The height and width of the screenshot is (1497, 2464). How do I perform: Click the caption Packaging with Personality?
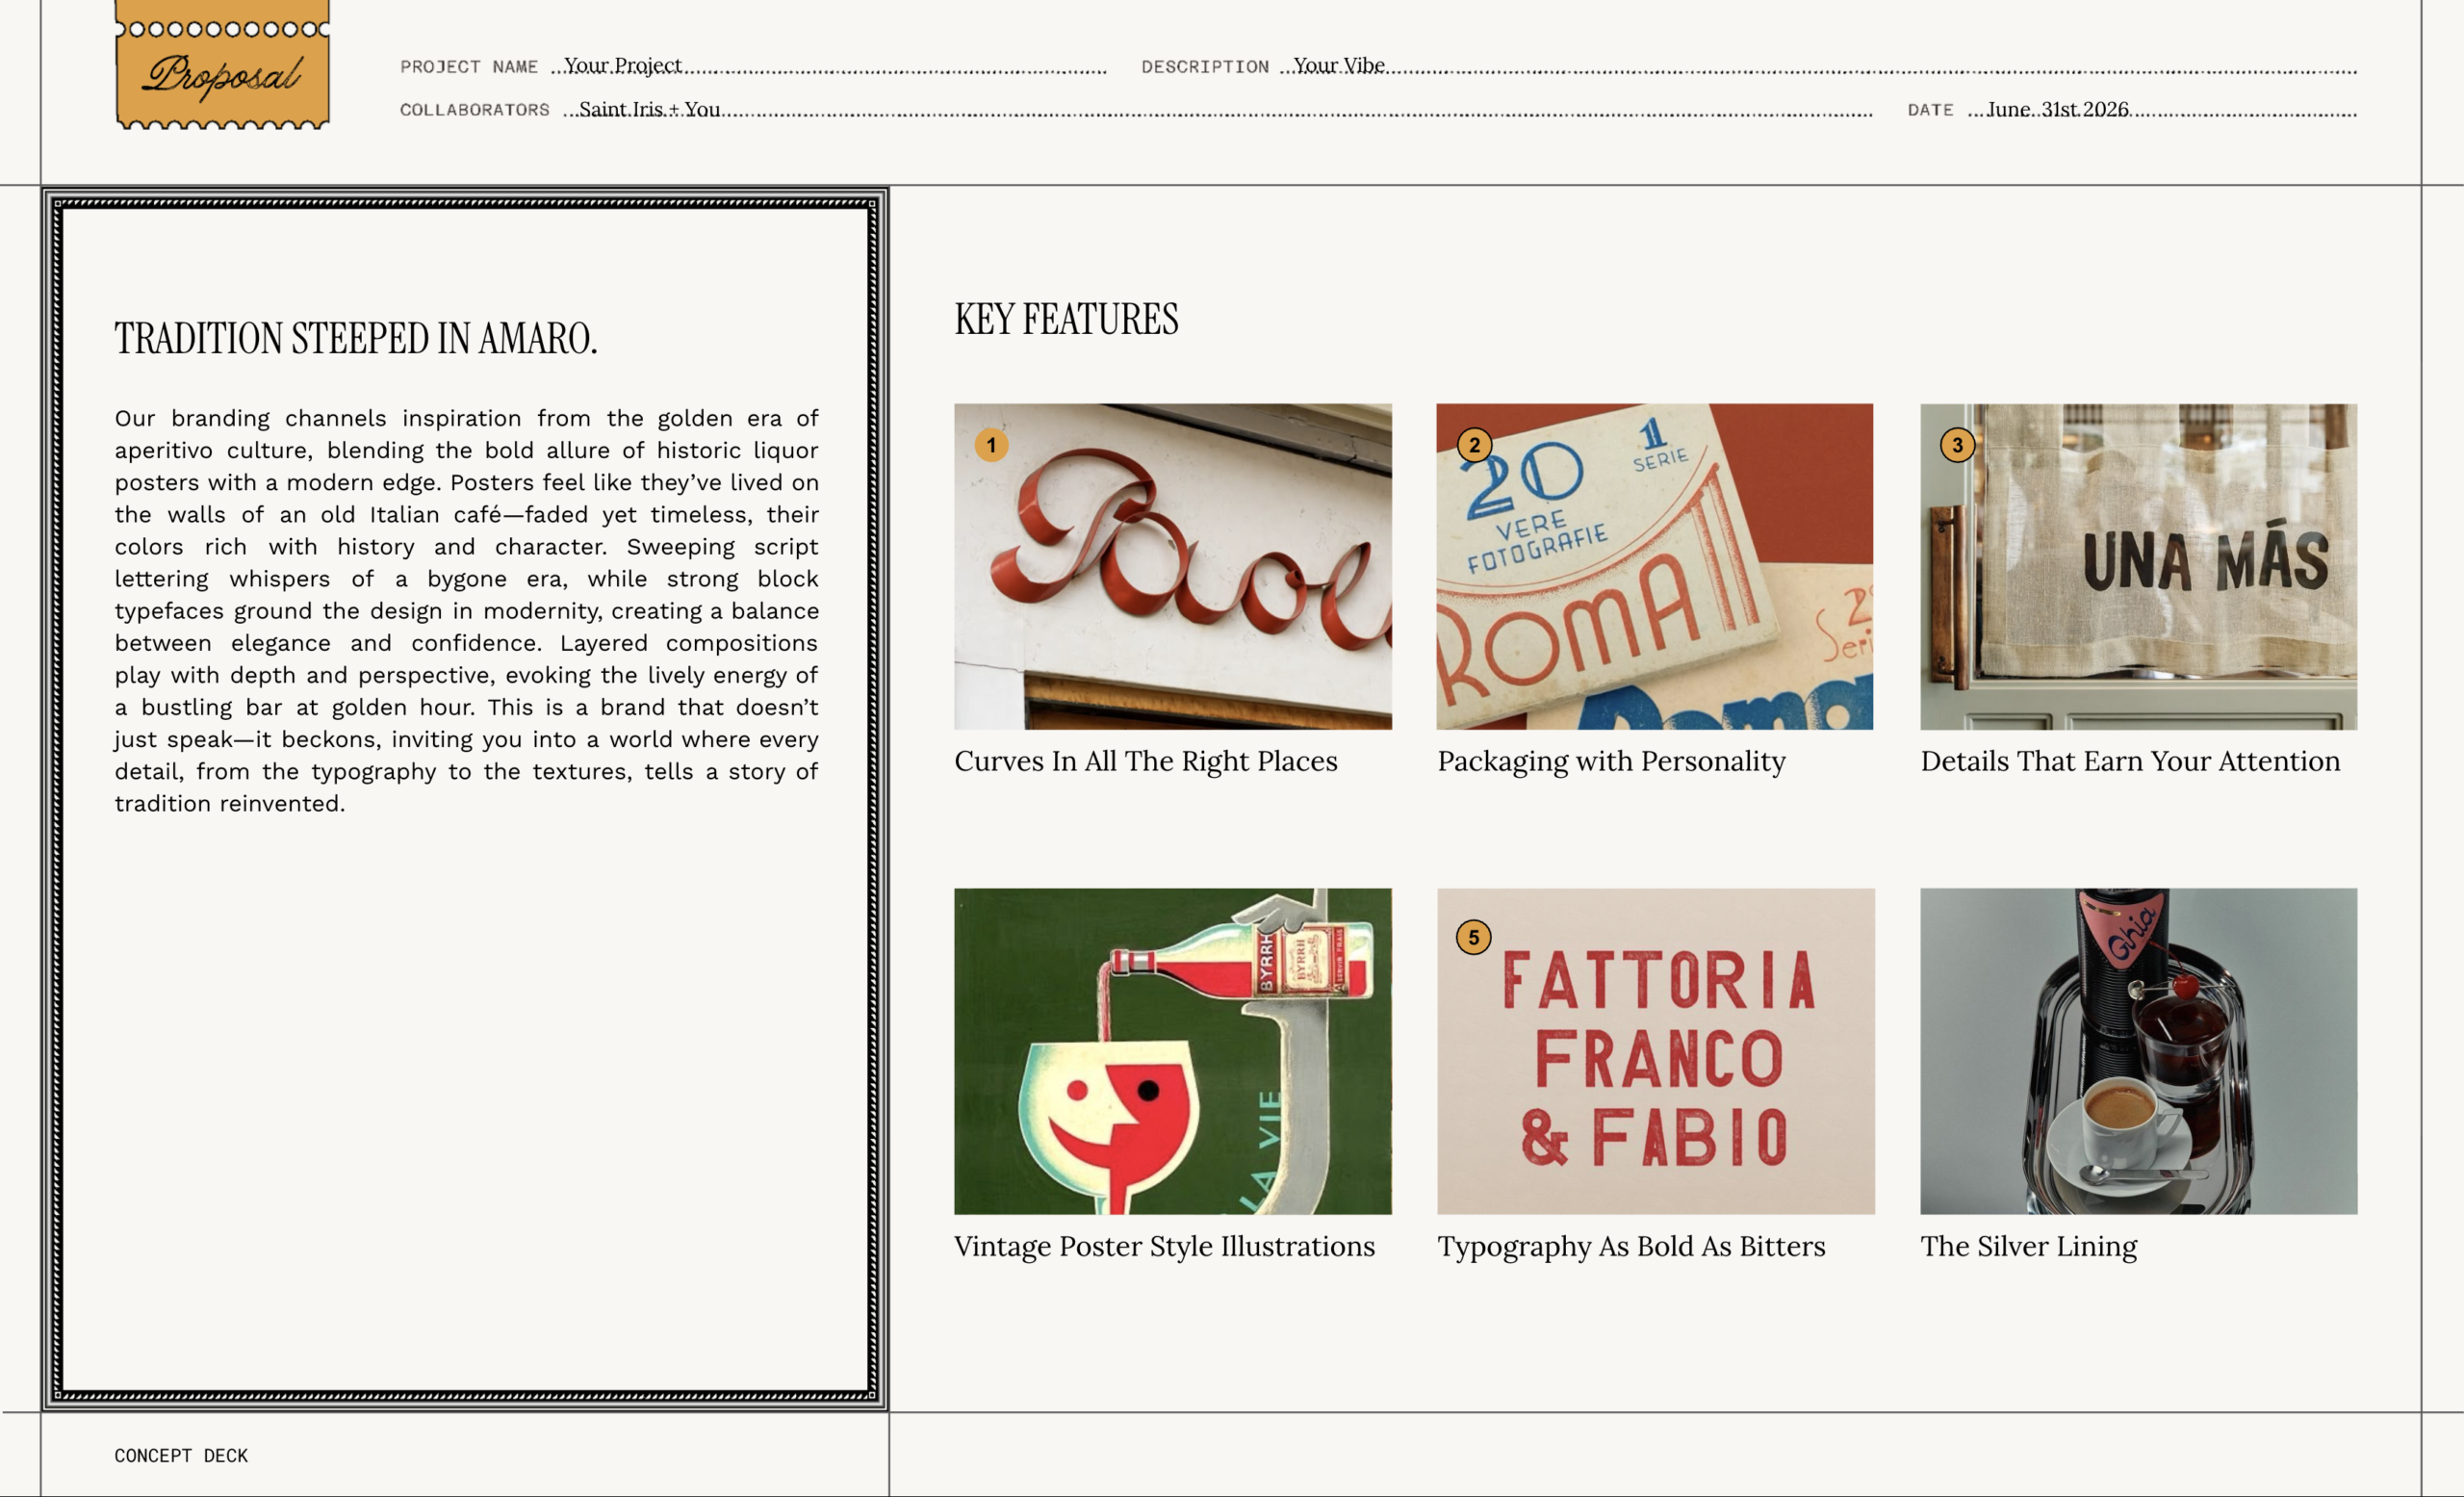(x=1611, y=762)
